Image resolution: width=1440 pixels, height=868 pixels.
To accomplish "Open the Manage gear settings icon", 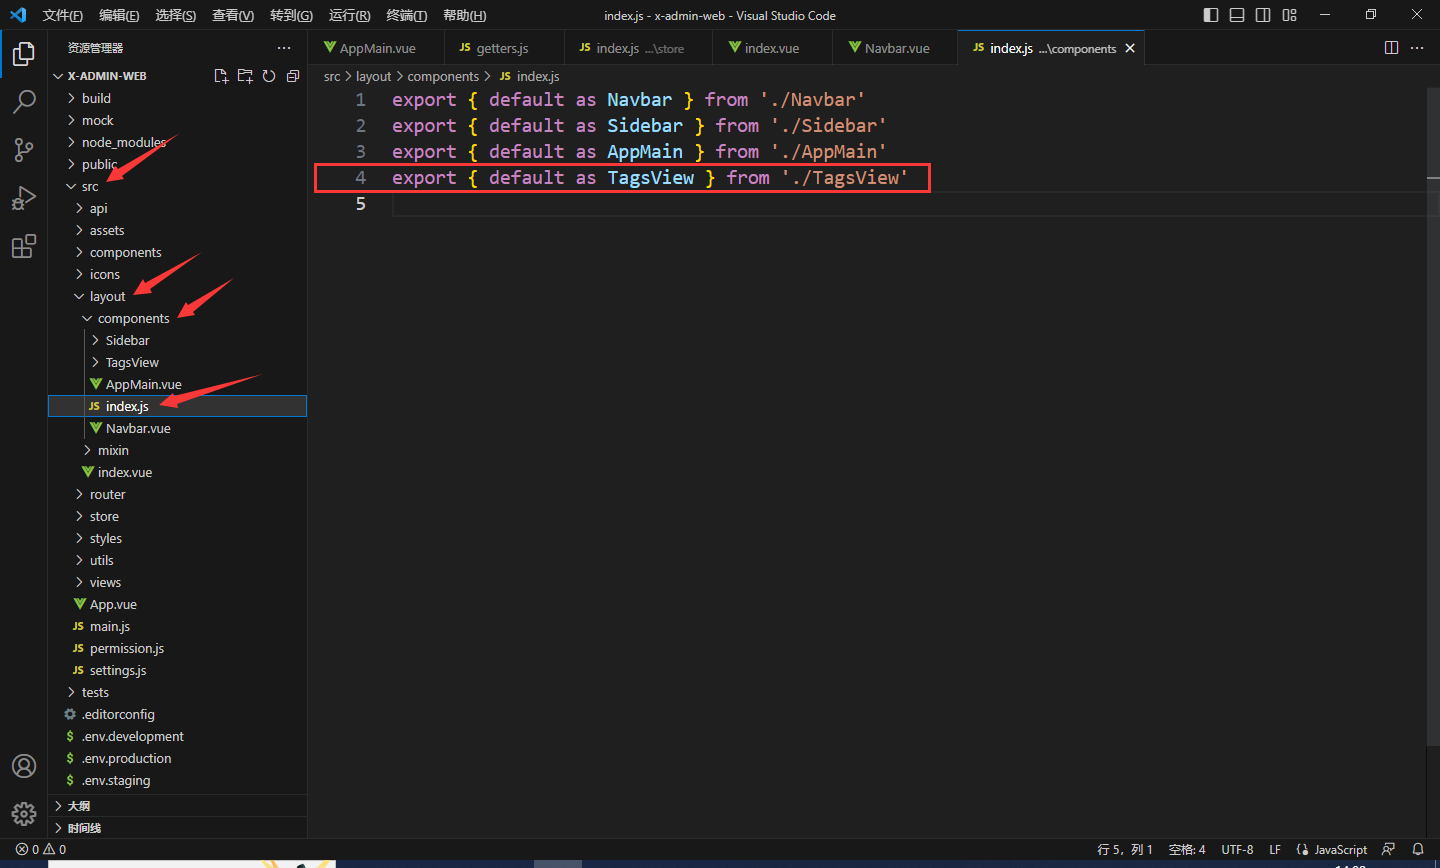I will click(x=24, y=814).
